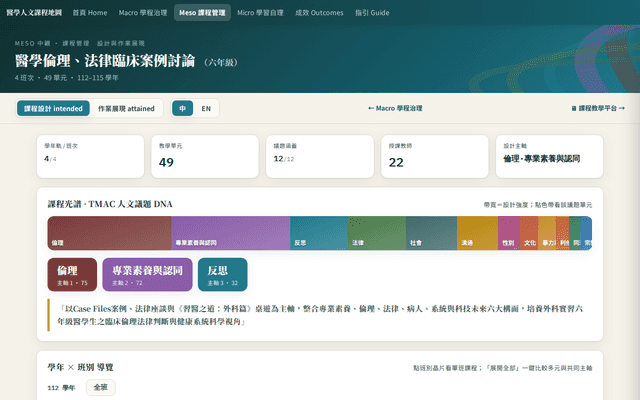Click the course description quote beginning 以Case Files案例

click(x=320, y=315)
